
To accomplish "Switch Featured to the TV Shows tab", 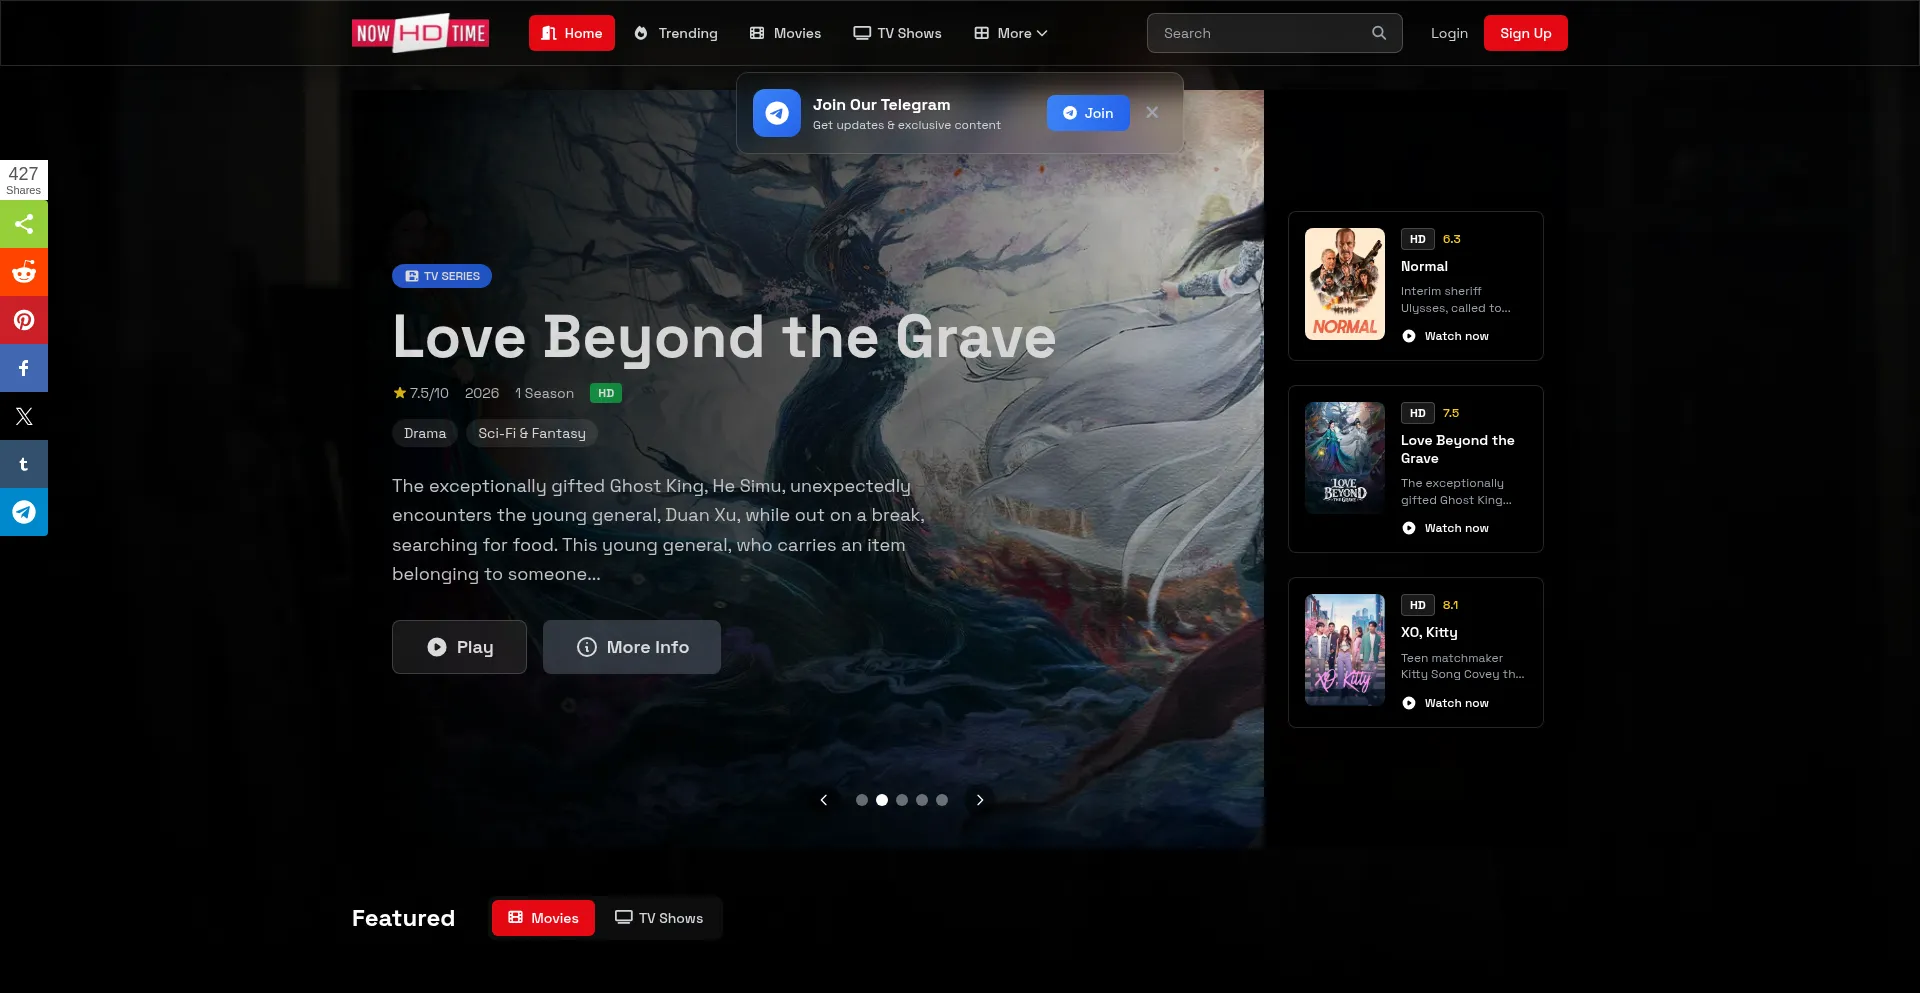I will click(659, 918).
